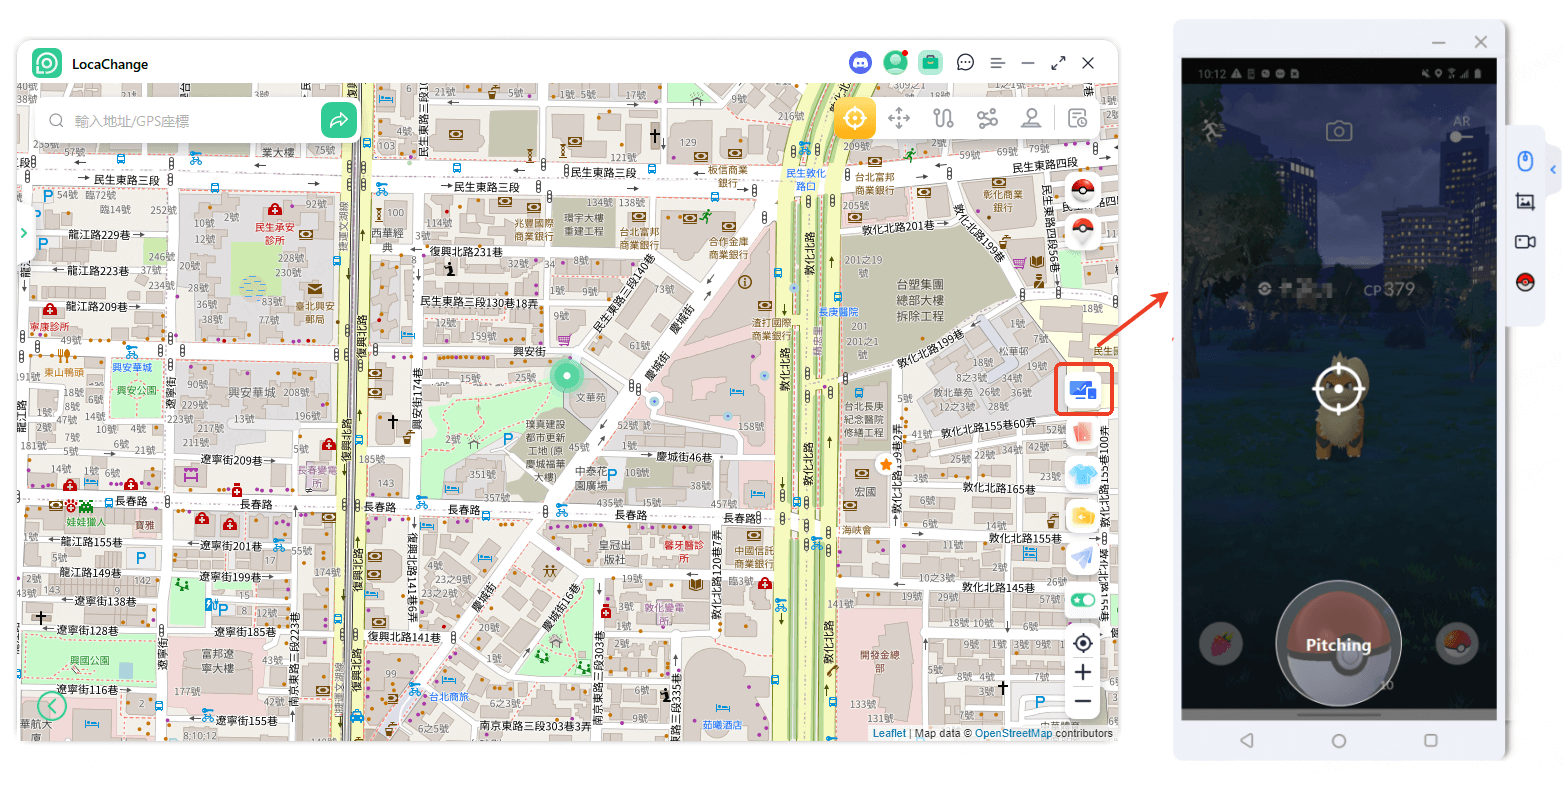Viewport: 1564px width, 786px height.
Task: Open the Discord community icon
Action: 860,63
